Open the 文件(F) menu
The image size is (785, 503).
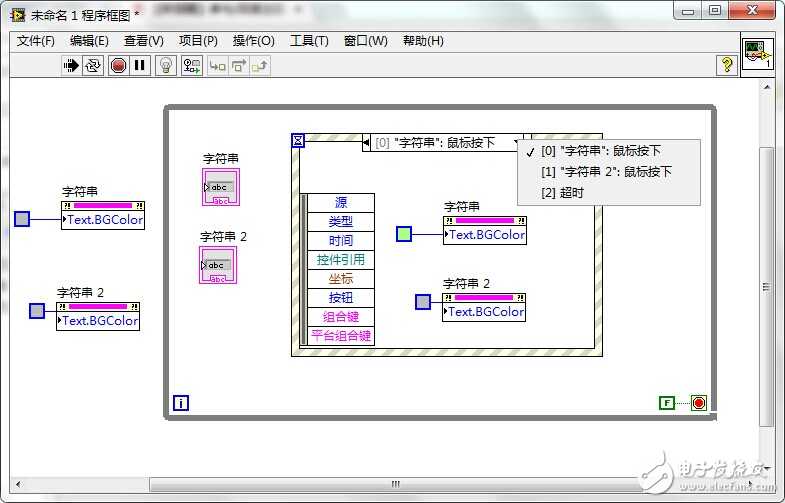tap(35, 41)
